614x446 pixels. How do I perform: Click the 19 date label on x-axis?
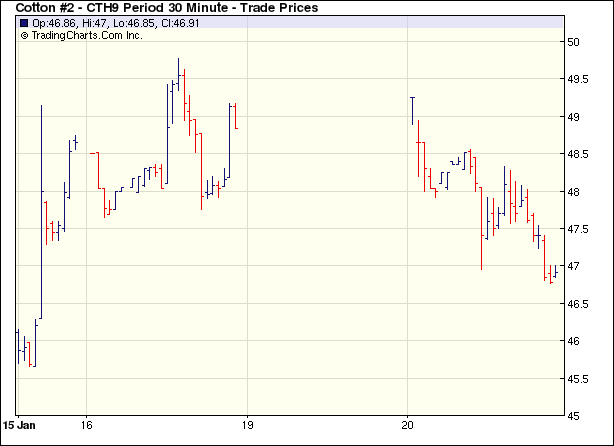click(247, 423)
